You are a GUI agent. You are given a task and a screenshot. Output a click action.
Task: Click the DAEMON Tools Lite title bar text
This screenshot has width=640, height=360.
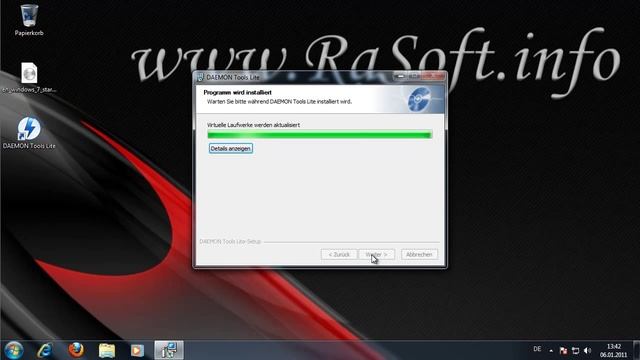pyautogui.click(x=233, y=77)
